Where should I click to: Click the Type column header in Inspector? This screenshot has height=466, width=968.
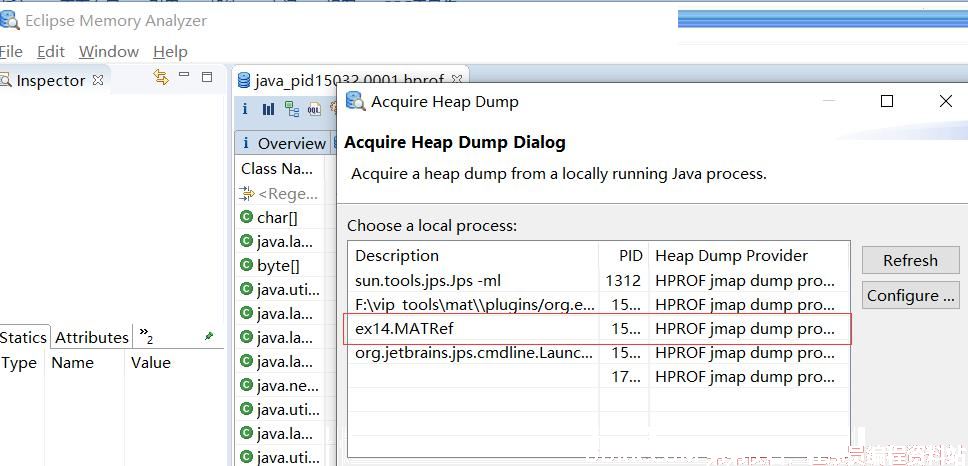coord(22,363)
